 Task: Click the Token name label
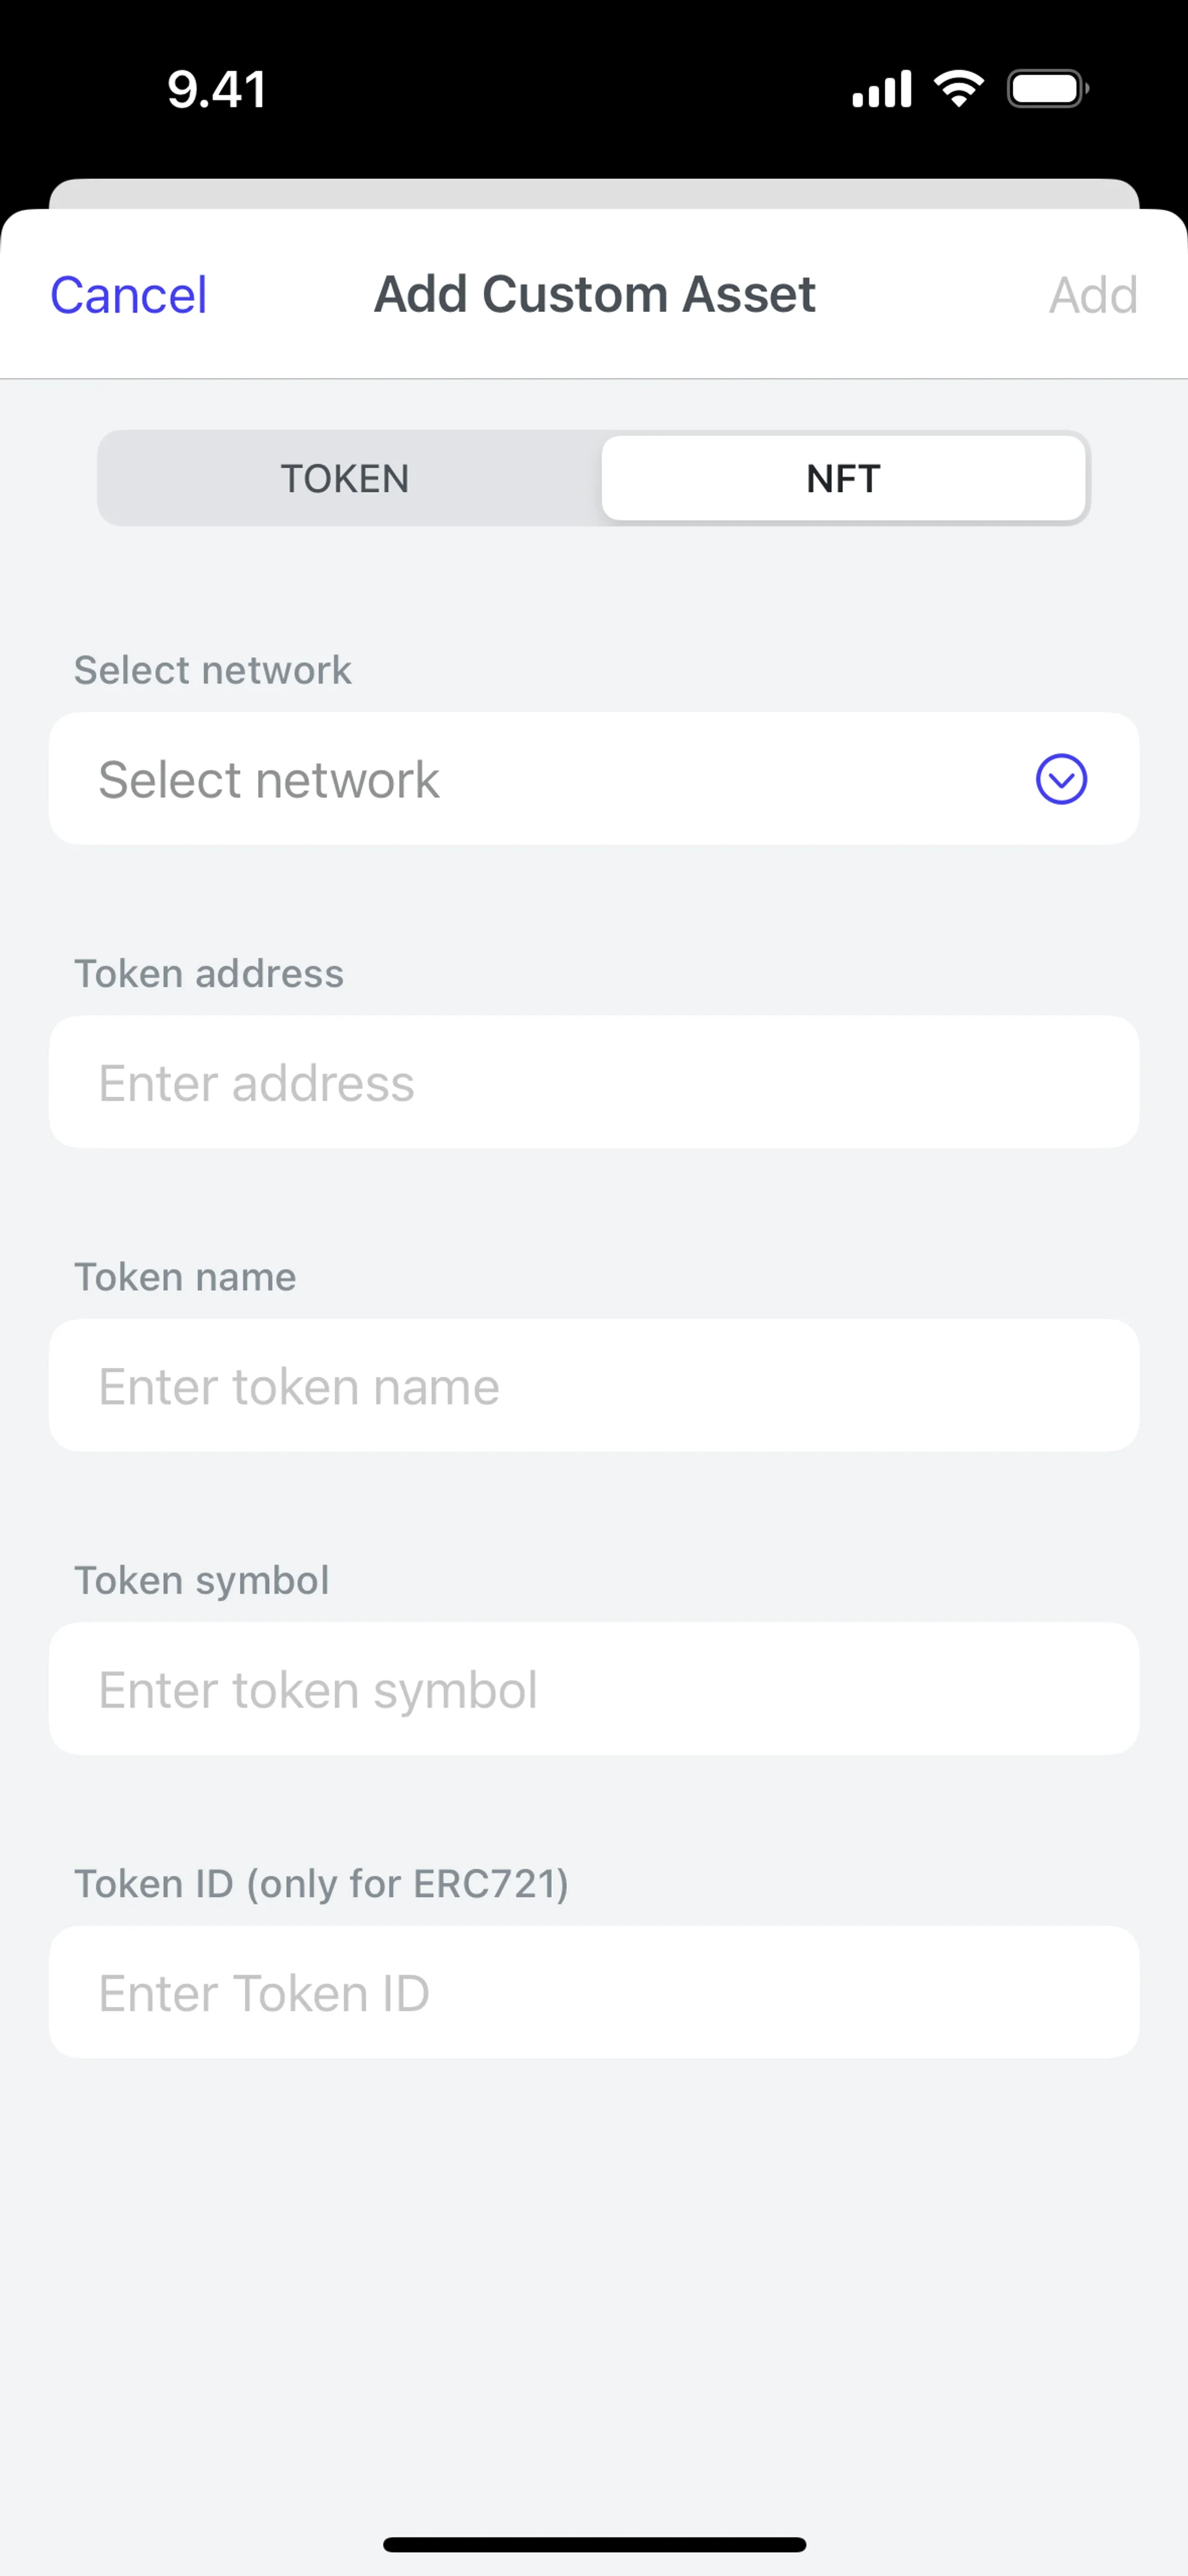[185, 1277]
